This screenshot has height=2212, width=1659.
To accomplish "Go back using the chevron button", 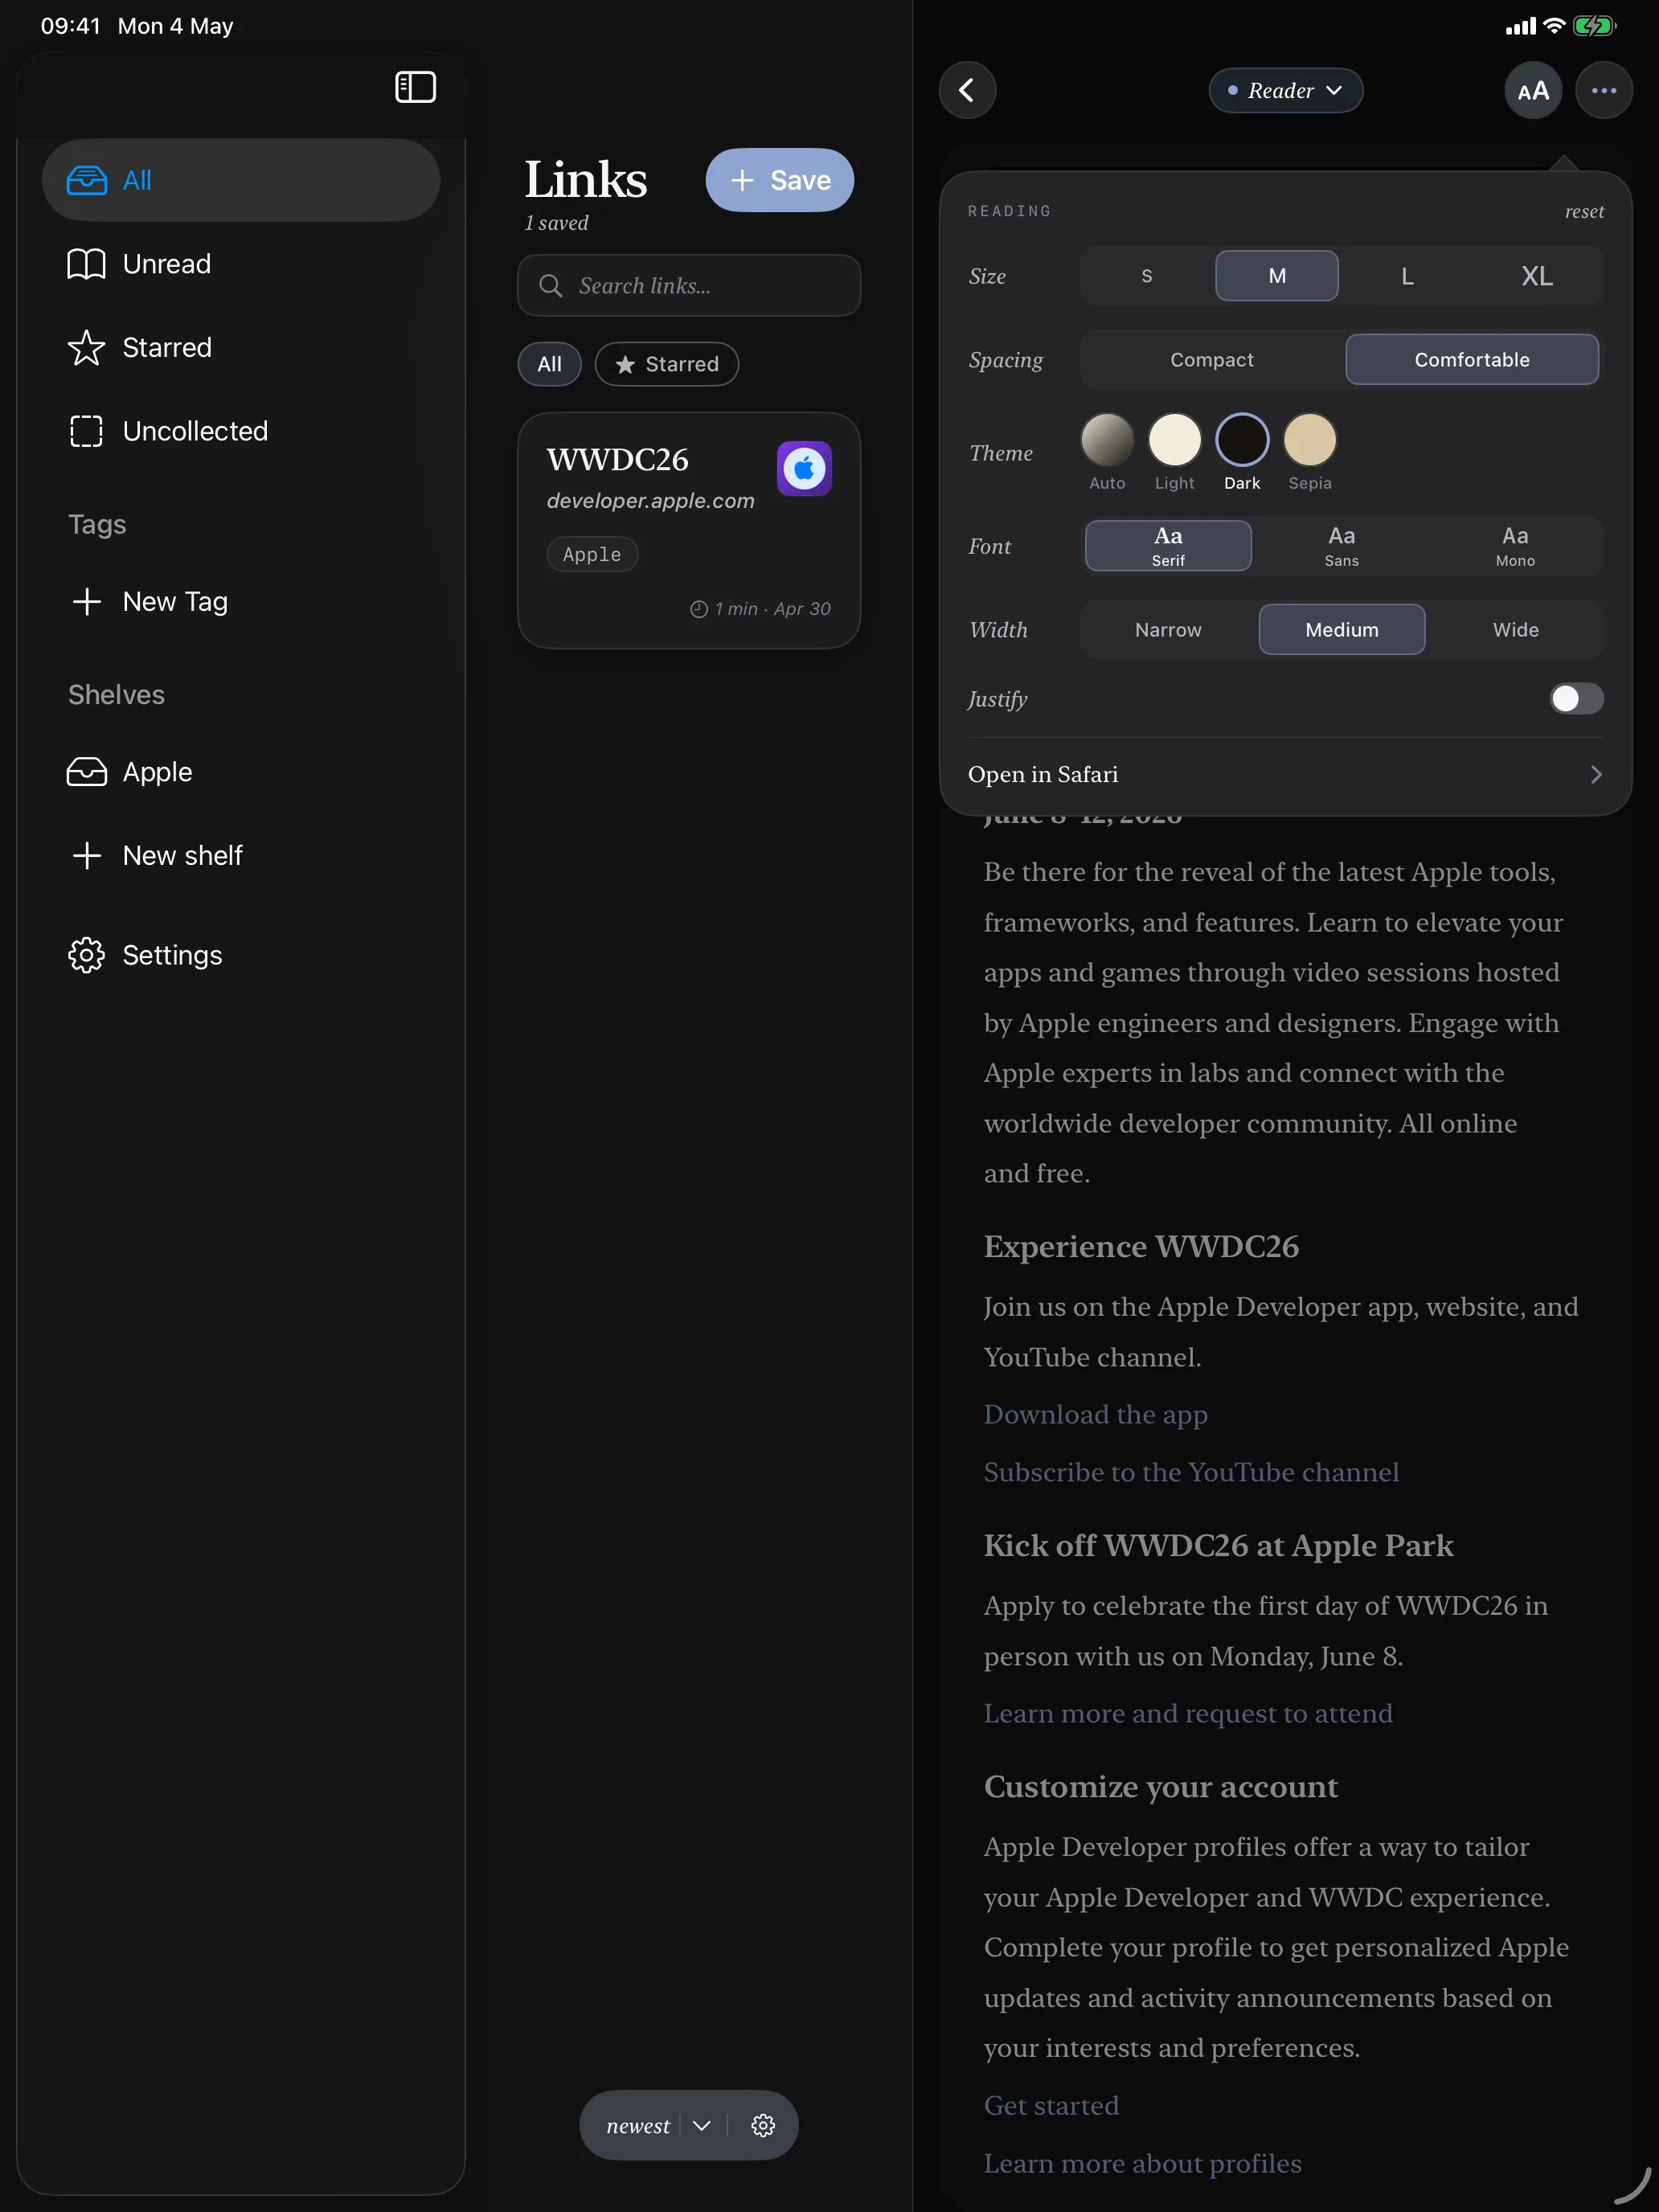I will tap(967, 90).
